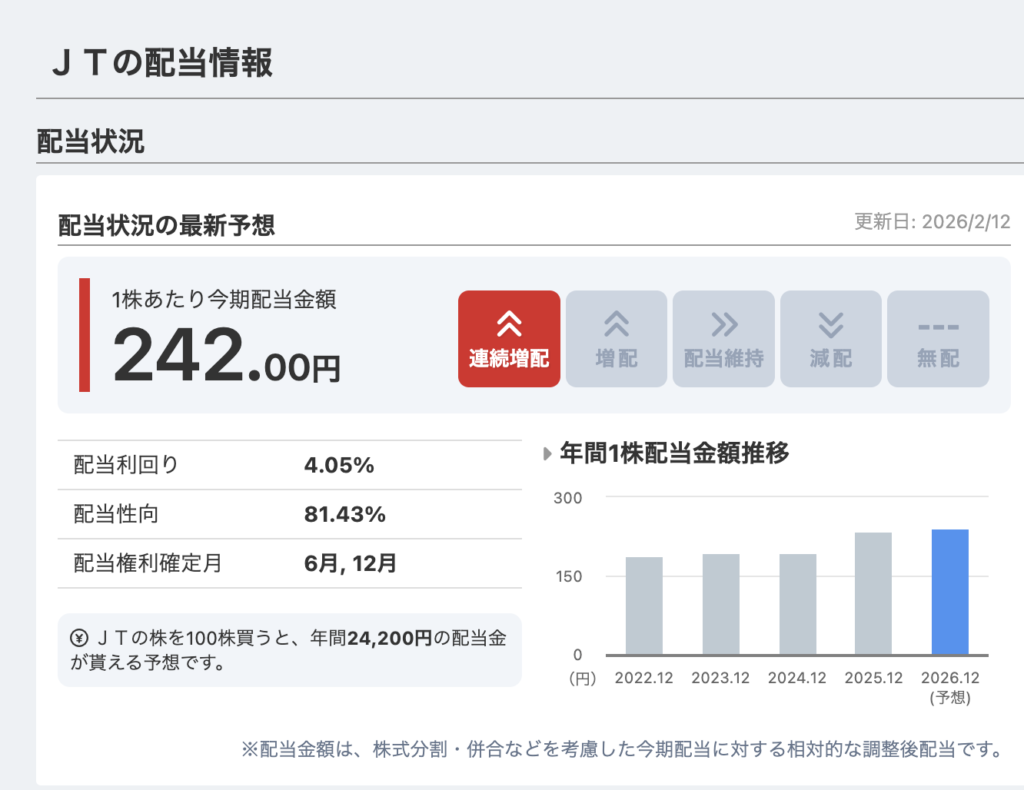This screenshot has width=1024, height=790.
Task: Click the yen circle icon in dividend note
Action: pyautogui.click(x=79, y=638)
